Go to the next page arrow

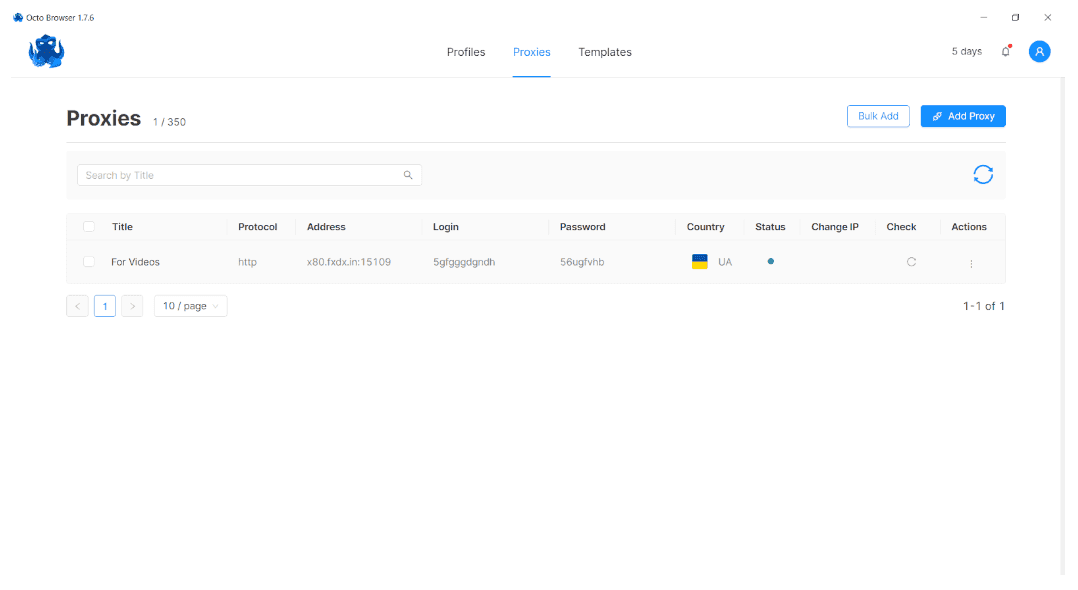(x=132, y=306)
